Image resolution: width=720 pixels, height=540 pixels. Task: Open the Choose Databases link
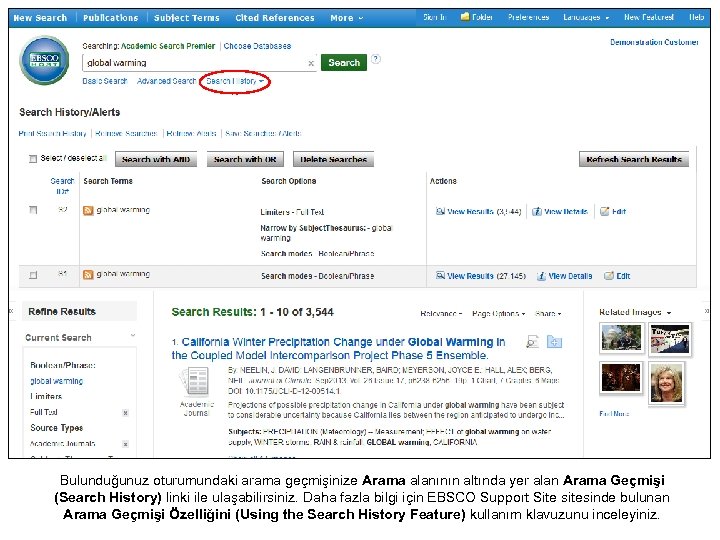257,46
